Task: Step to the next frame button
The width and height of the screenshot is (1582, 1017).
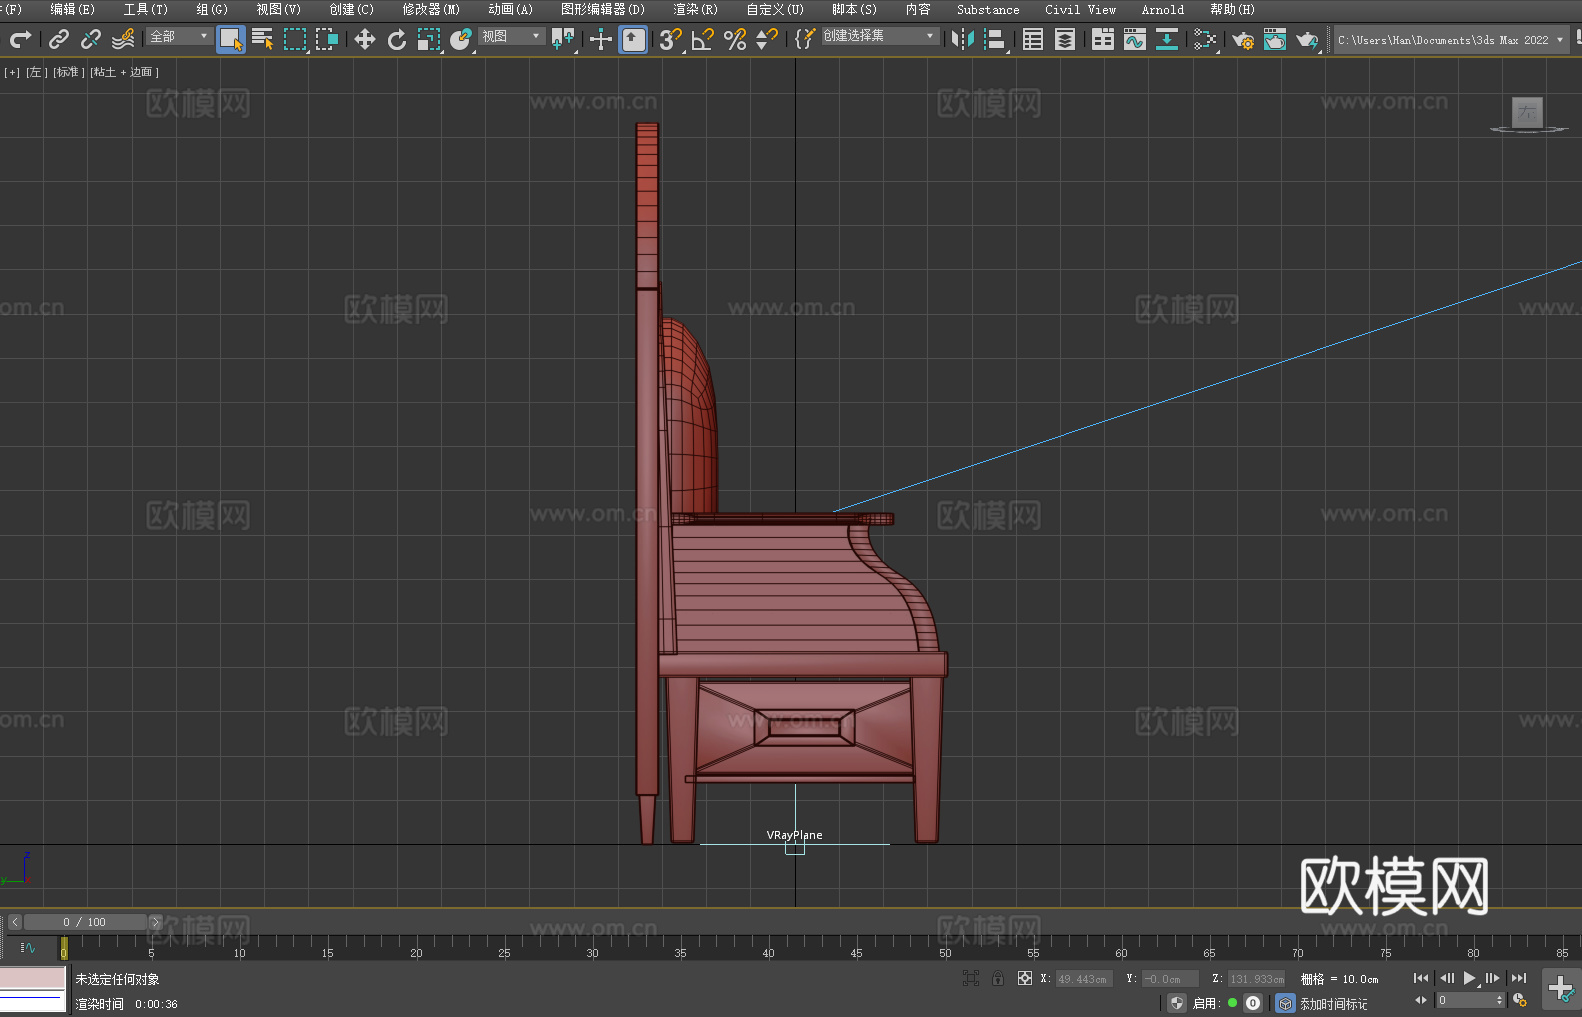Action: point(1493,978)
